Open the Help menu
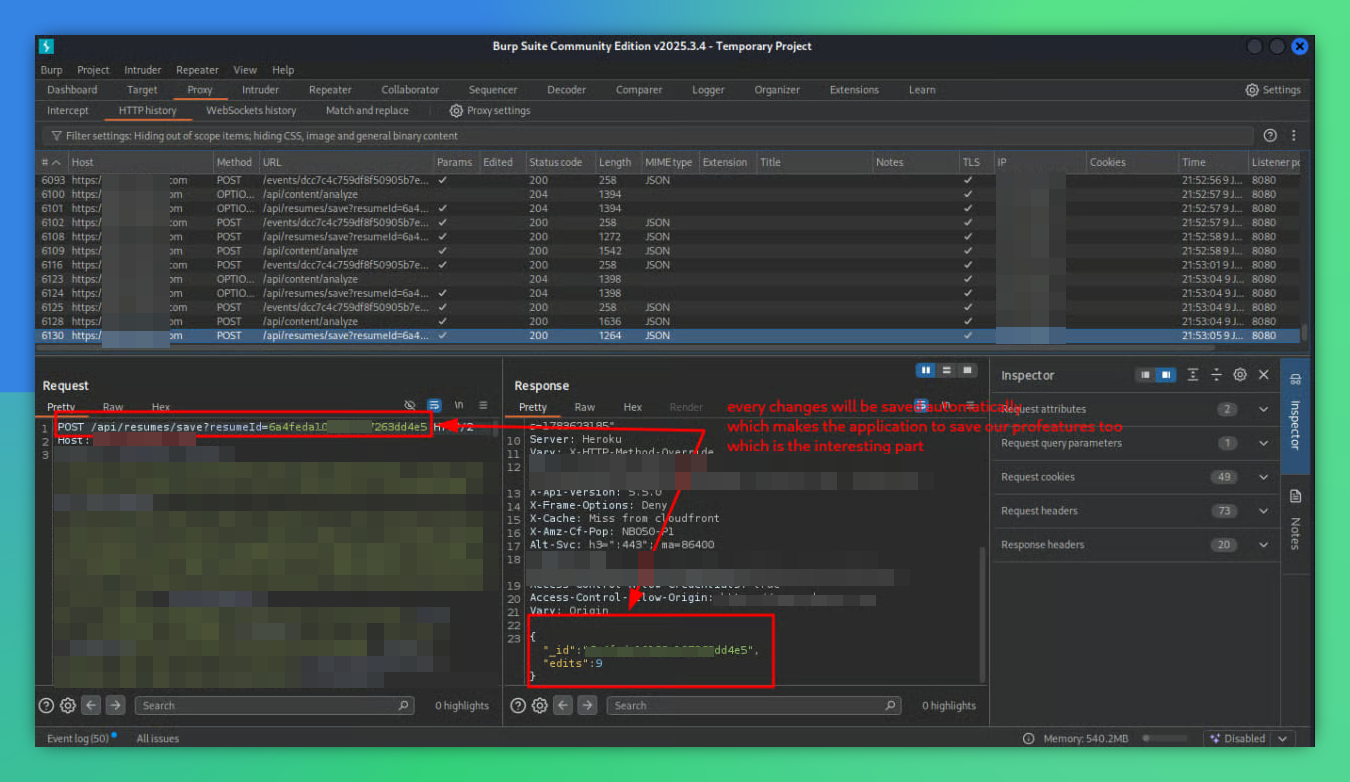Screen dimensions: 1350x782 coord(283,70)
